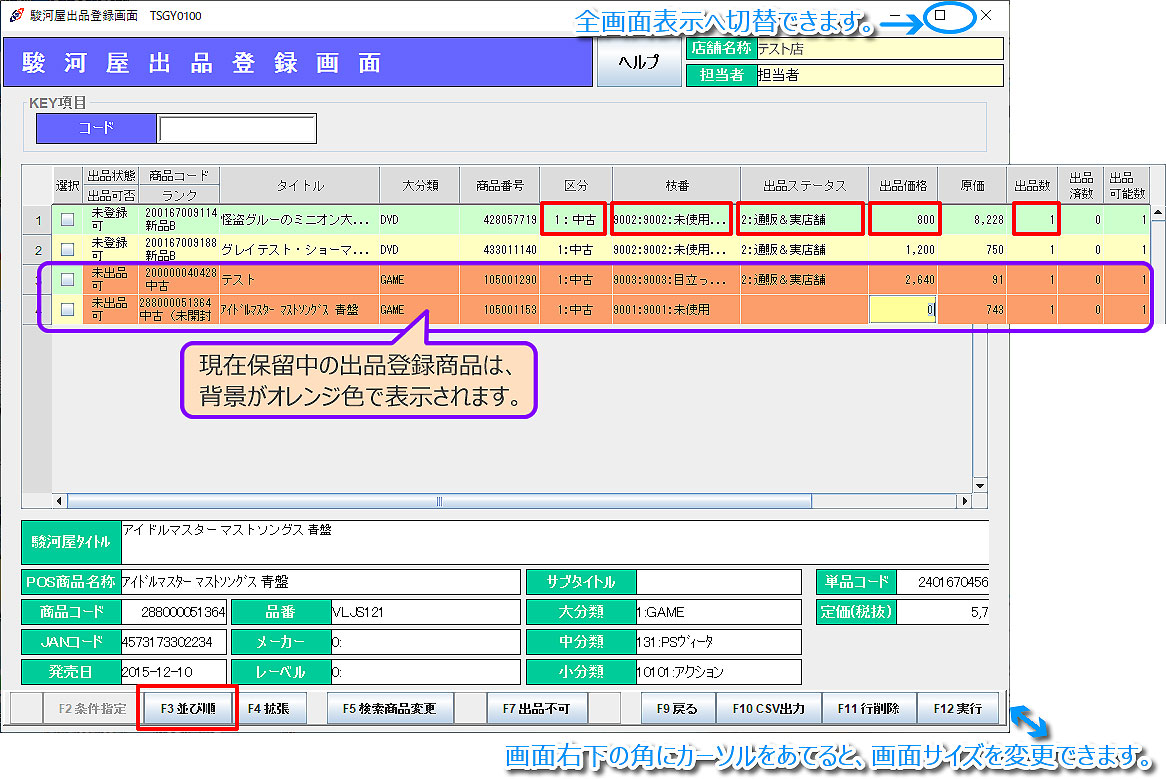Select the checkbox in row 4
Image resolution: width=1166 pixels, height=779 pixels.
pyautogui.click(x=67, y=310)
